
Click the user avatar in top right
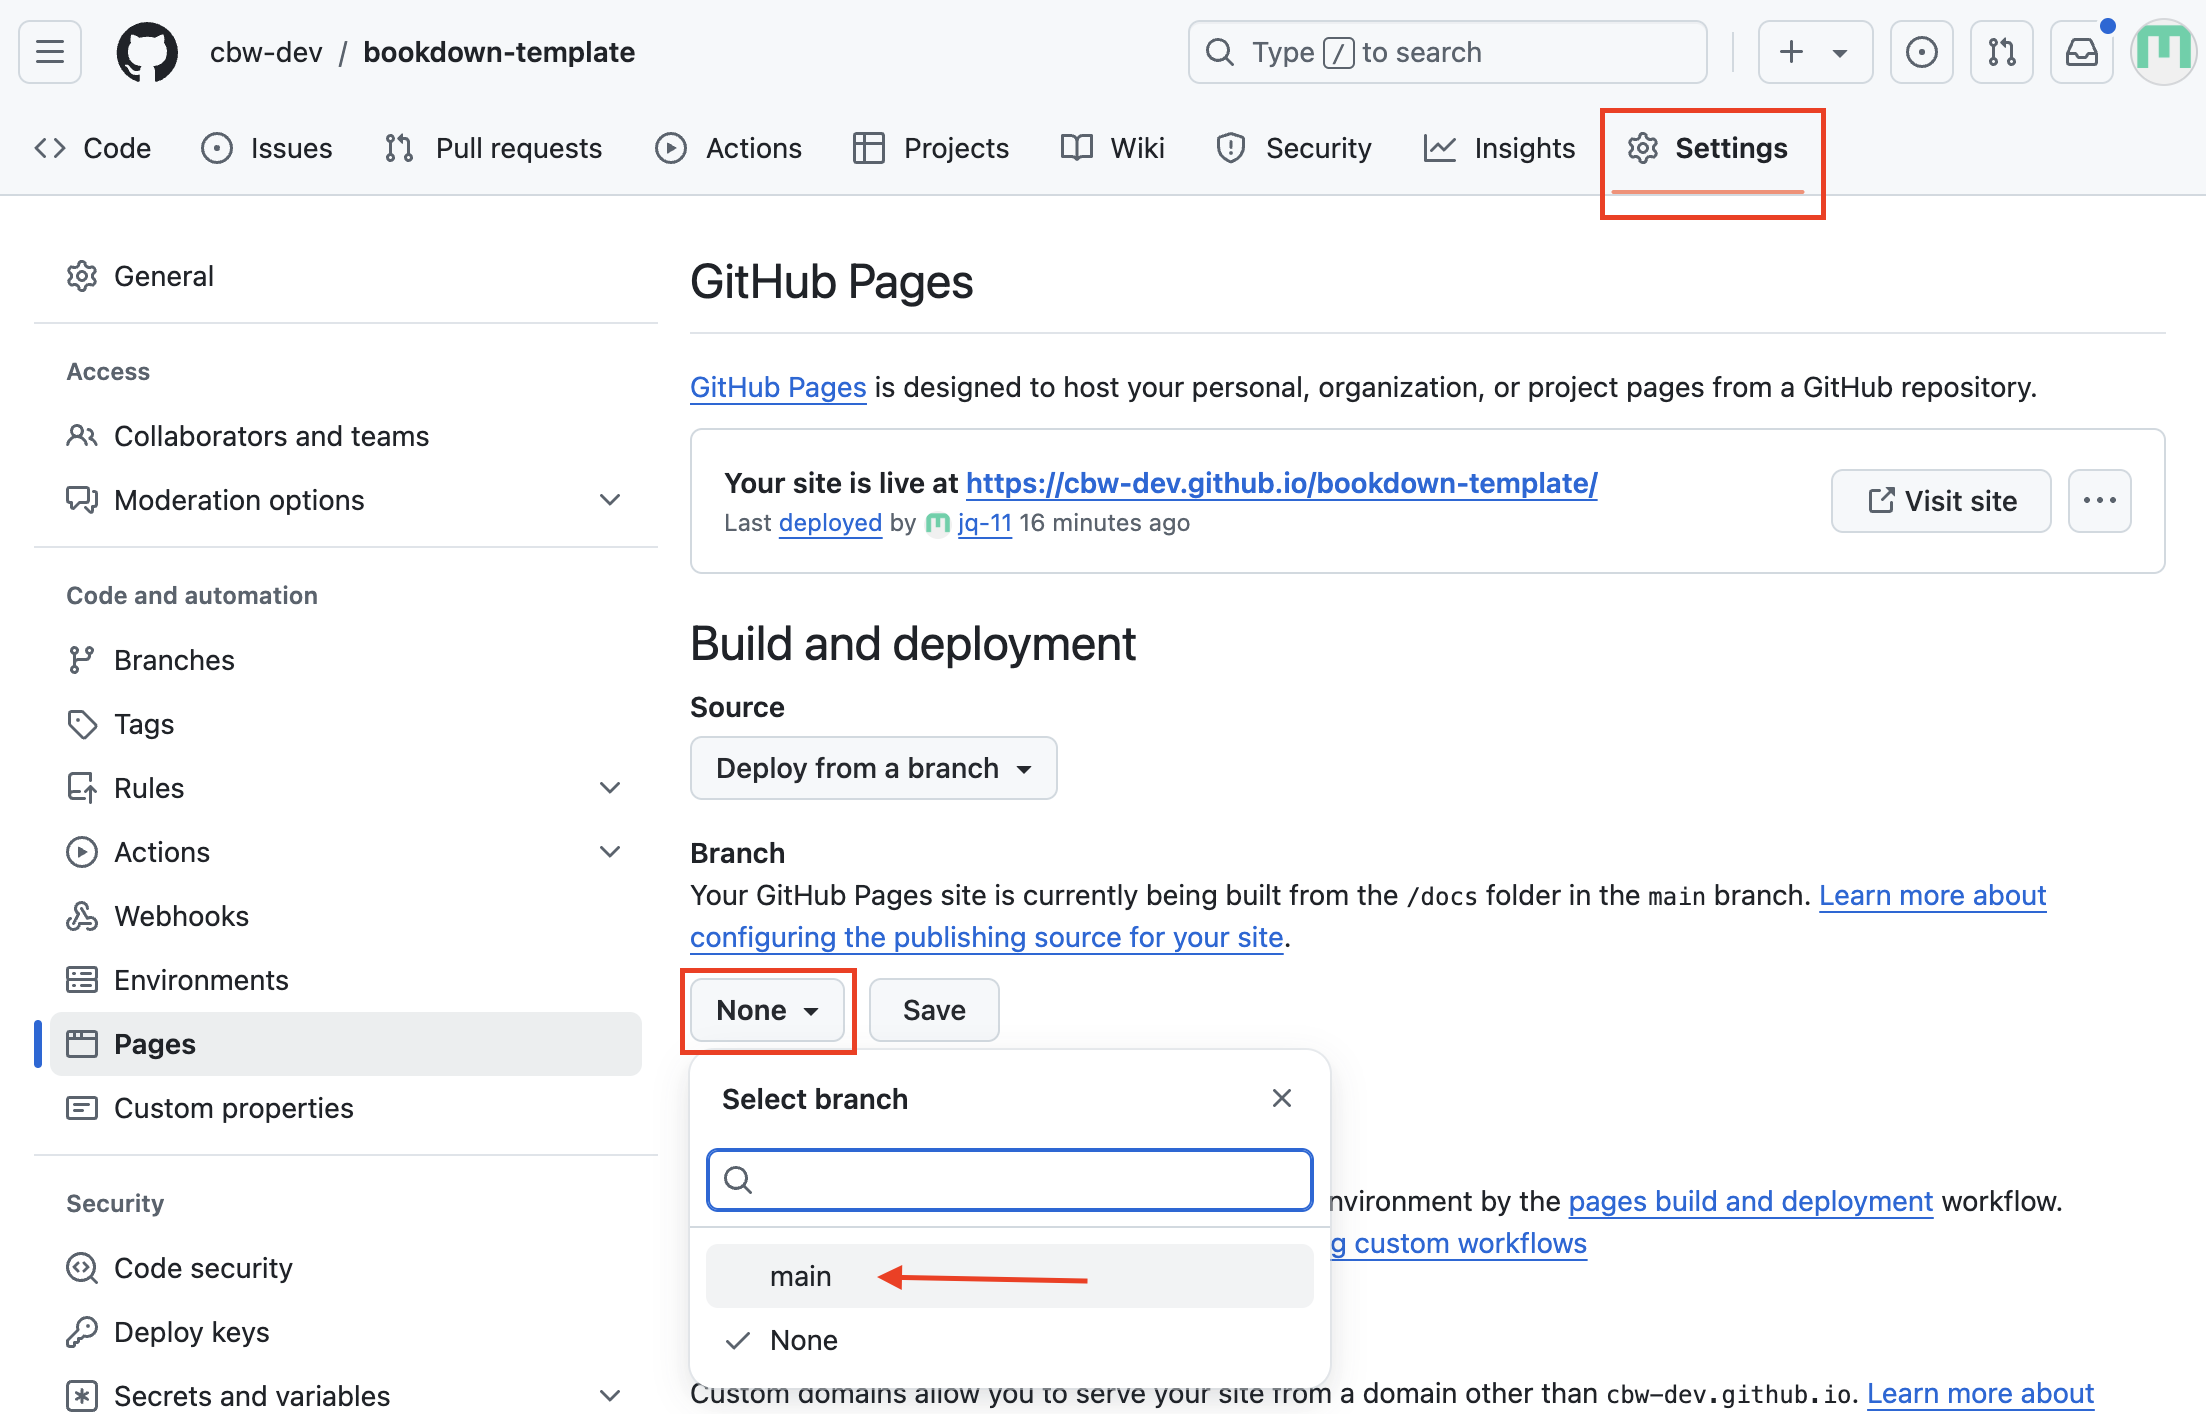pos(2163,52)
